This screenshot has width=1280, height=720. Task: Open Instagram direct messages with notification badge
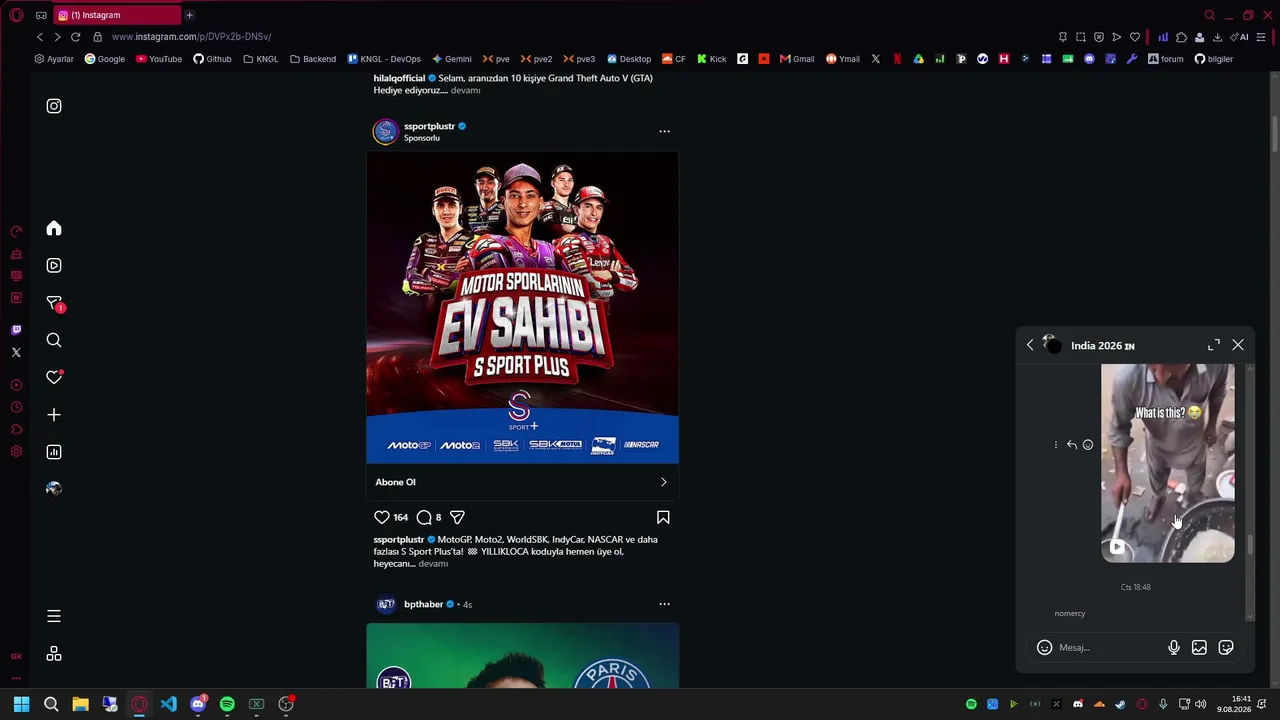[55, 303]
